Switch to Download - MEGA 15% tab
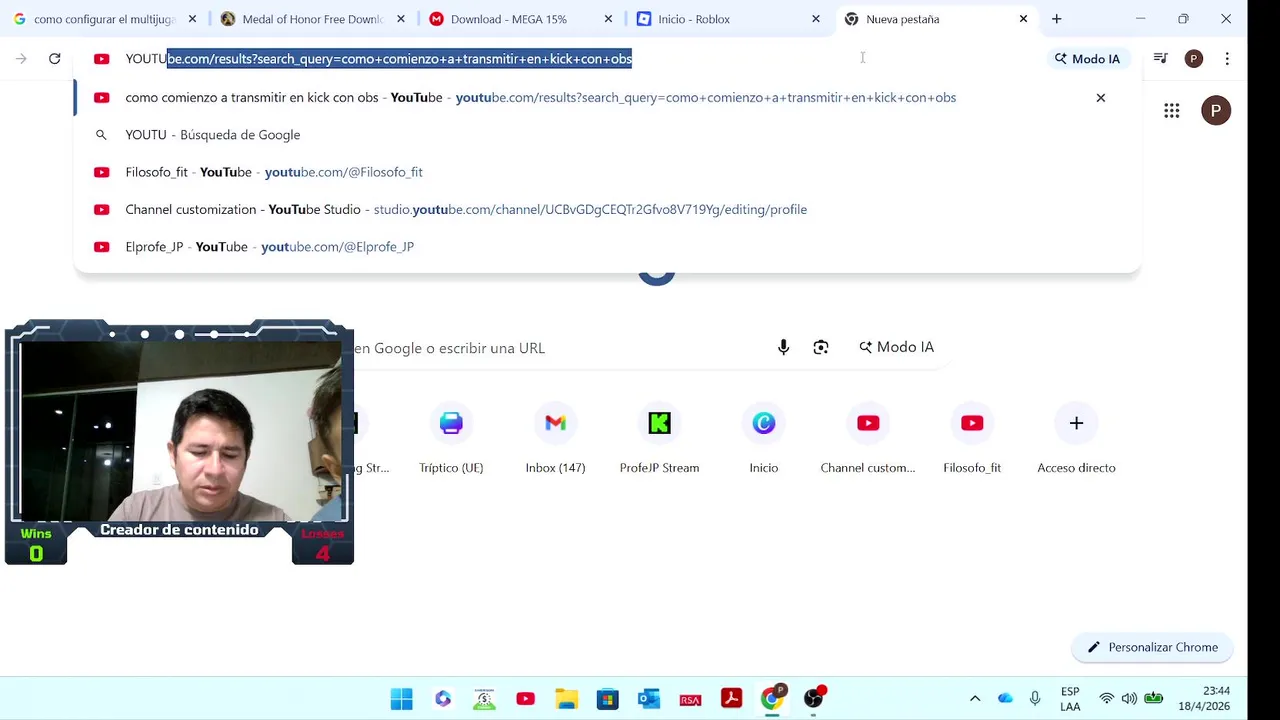Viewport: 1280px width, 720px height. pyautogui.click(x=521, y=19)
